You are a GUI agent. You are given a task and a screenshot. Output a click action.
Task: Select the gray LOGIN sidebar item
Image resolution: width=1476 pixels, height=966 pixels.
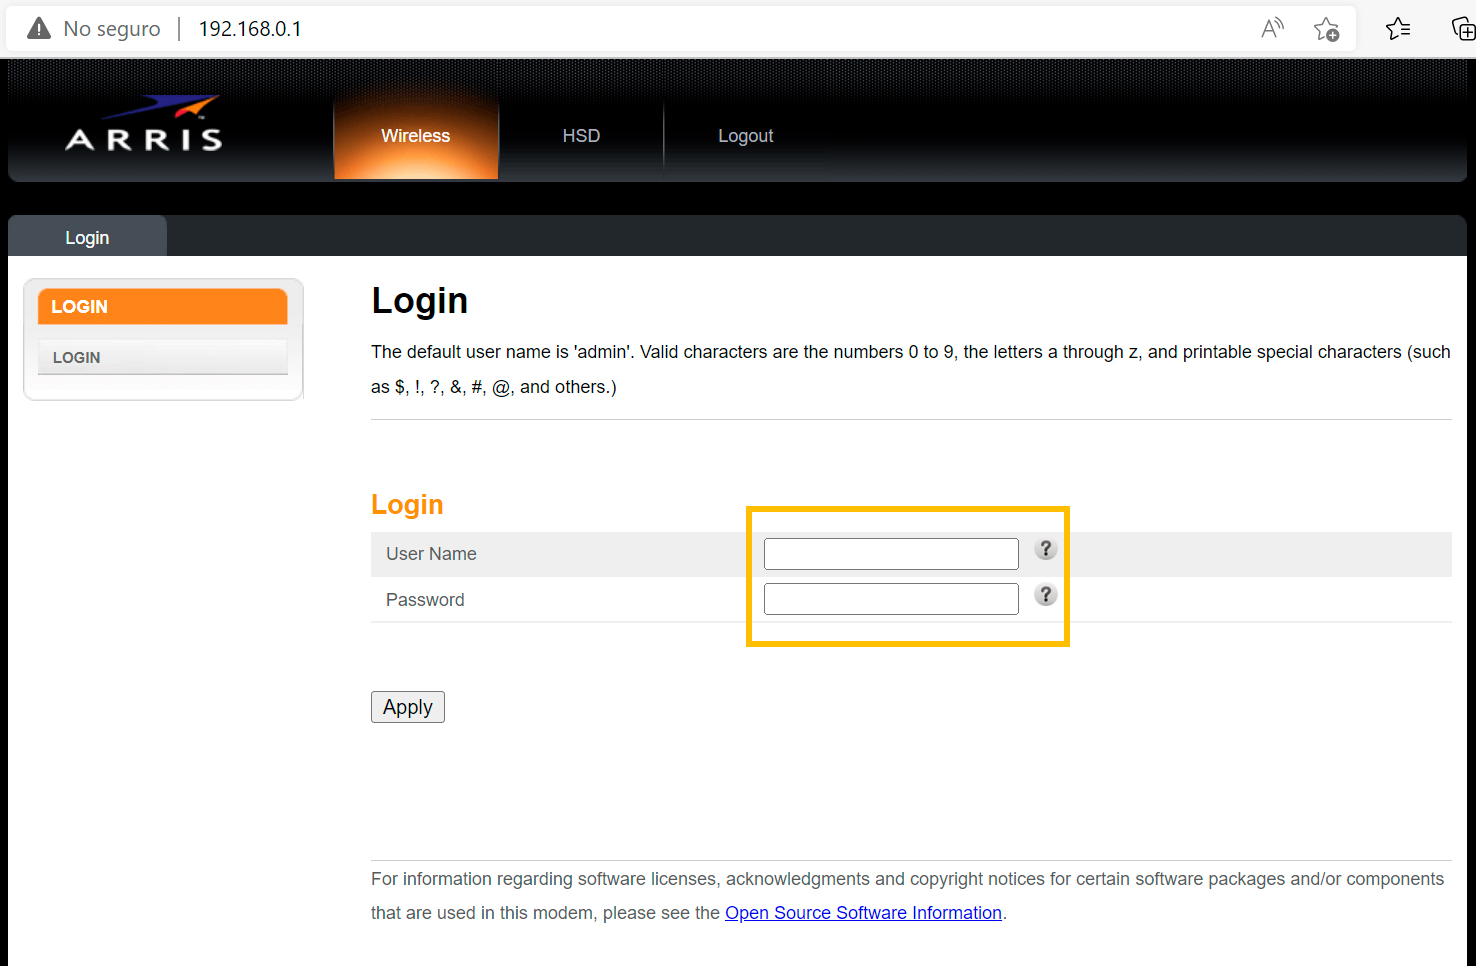163,357
